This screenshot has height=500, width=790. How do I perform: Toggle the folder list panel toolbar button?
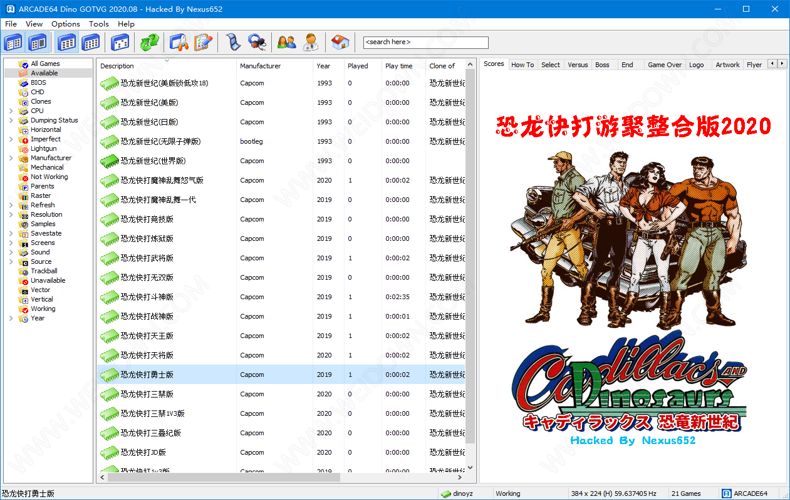click(x=14, y=43)
